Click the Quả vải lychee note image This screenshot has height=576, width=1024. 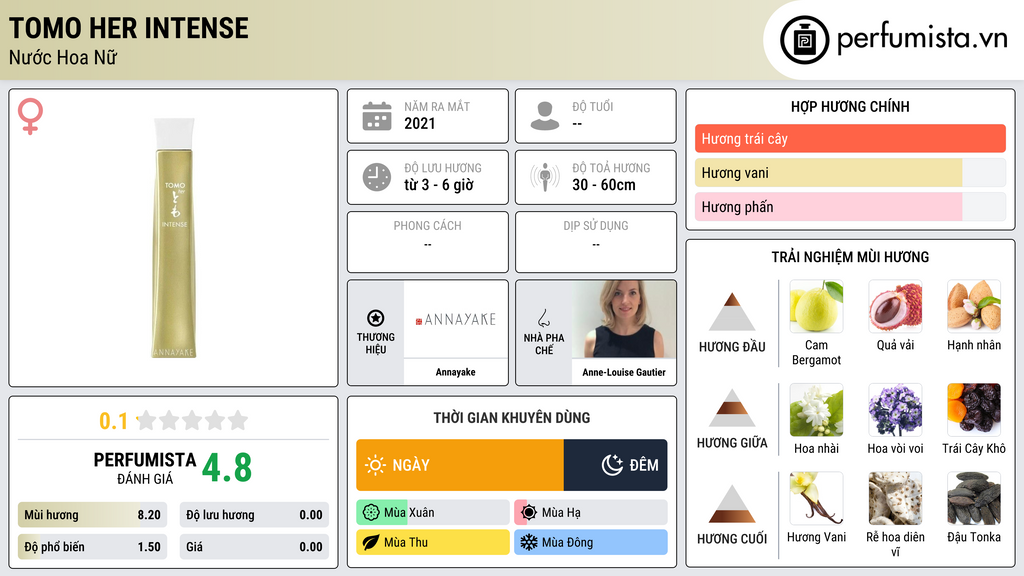click(895, 306)
